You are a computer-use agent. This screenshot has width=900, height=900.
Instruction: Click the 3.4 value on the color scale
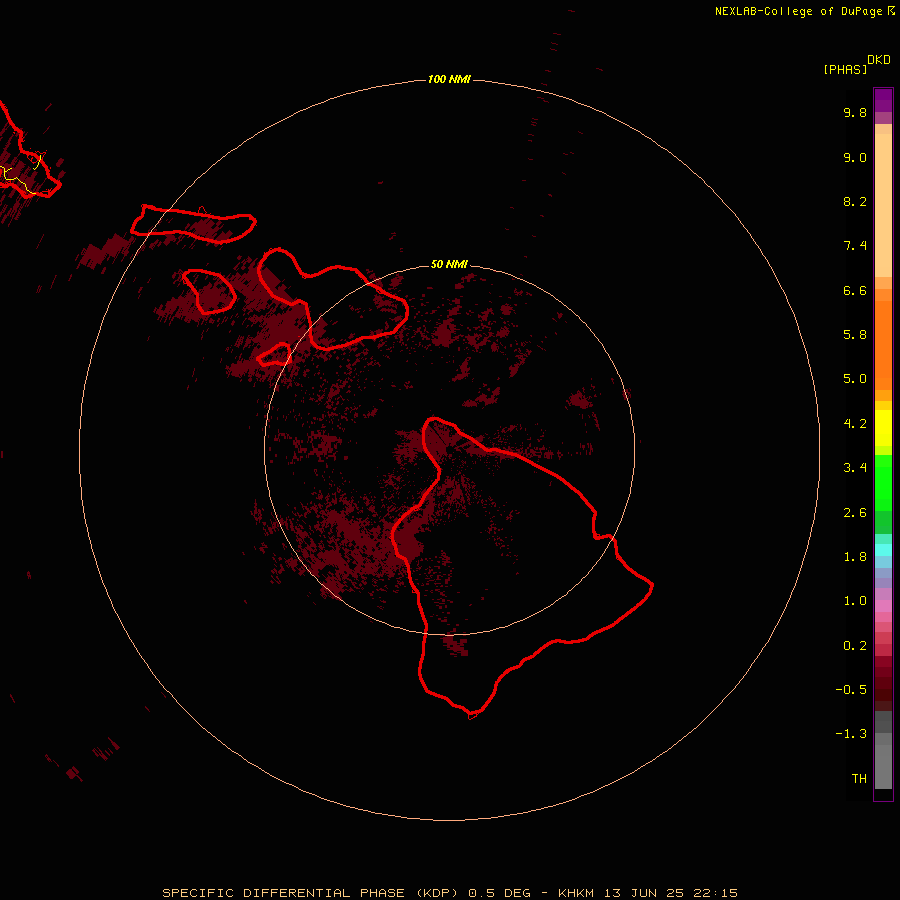coord(855,468)
